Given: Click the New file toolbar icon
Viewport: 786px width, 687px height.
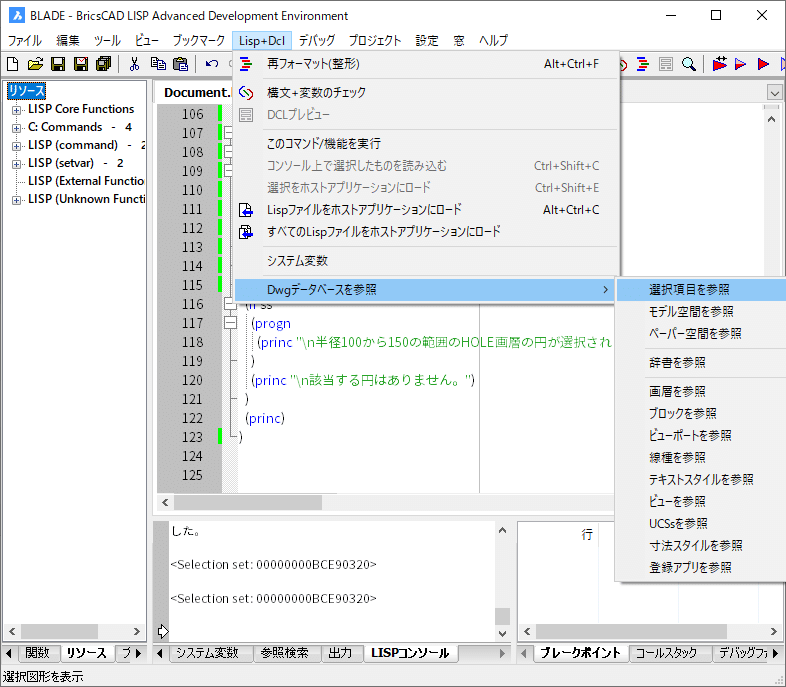Looking at the screenshot, I should pos(13,64).
